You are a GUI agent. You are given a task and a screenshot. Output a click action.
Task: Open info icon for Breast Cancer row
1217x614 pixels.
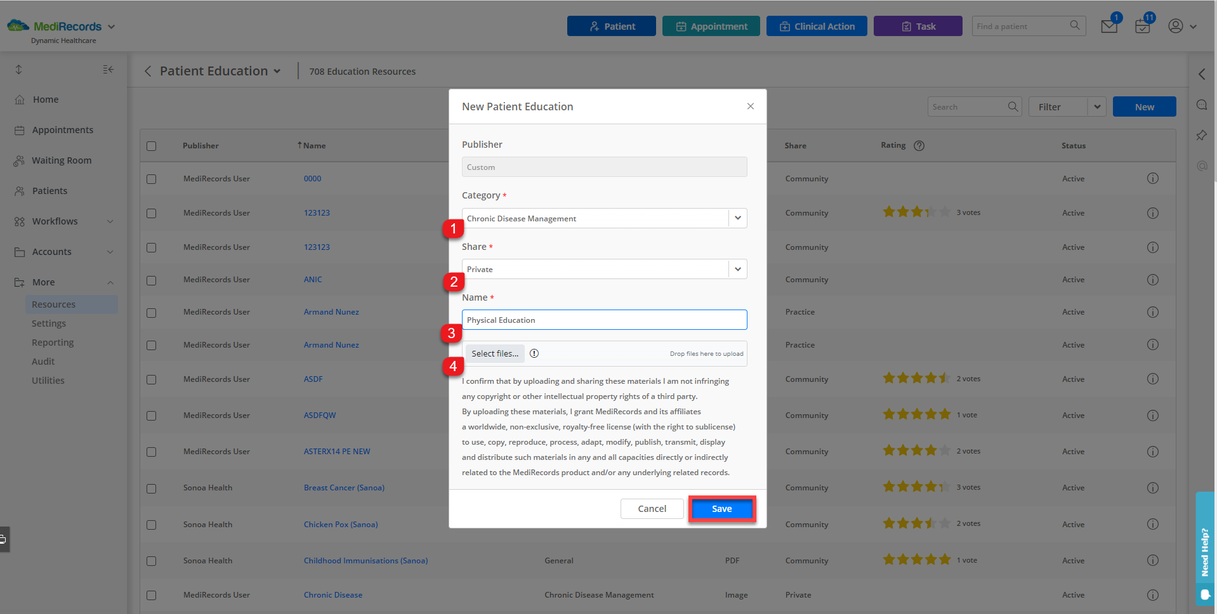1152,488
